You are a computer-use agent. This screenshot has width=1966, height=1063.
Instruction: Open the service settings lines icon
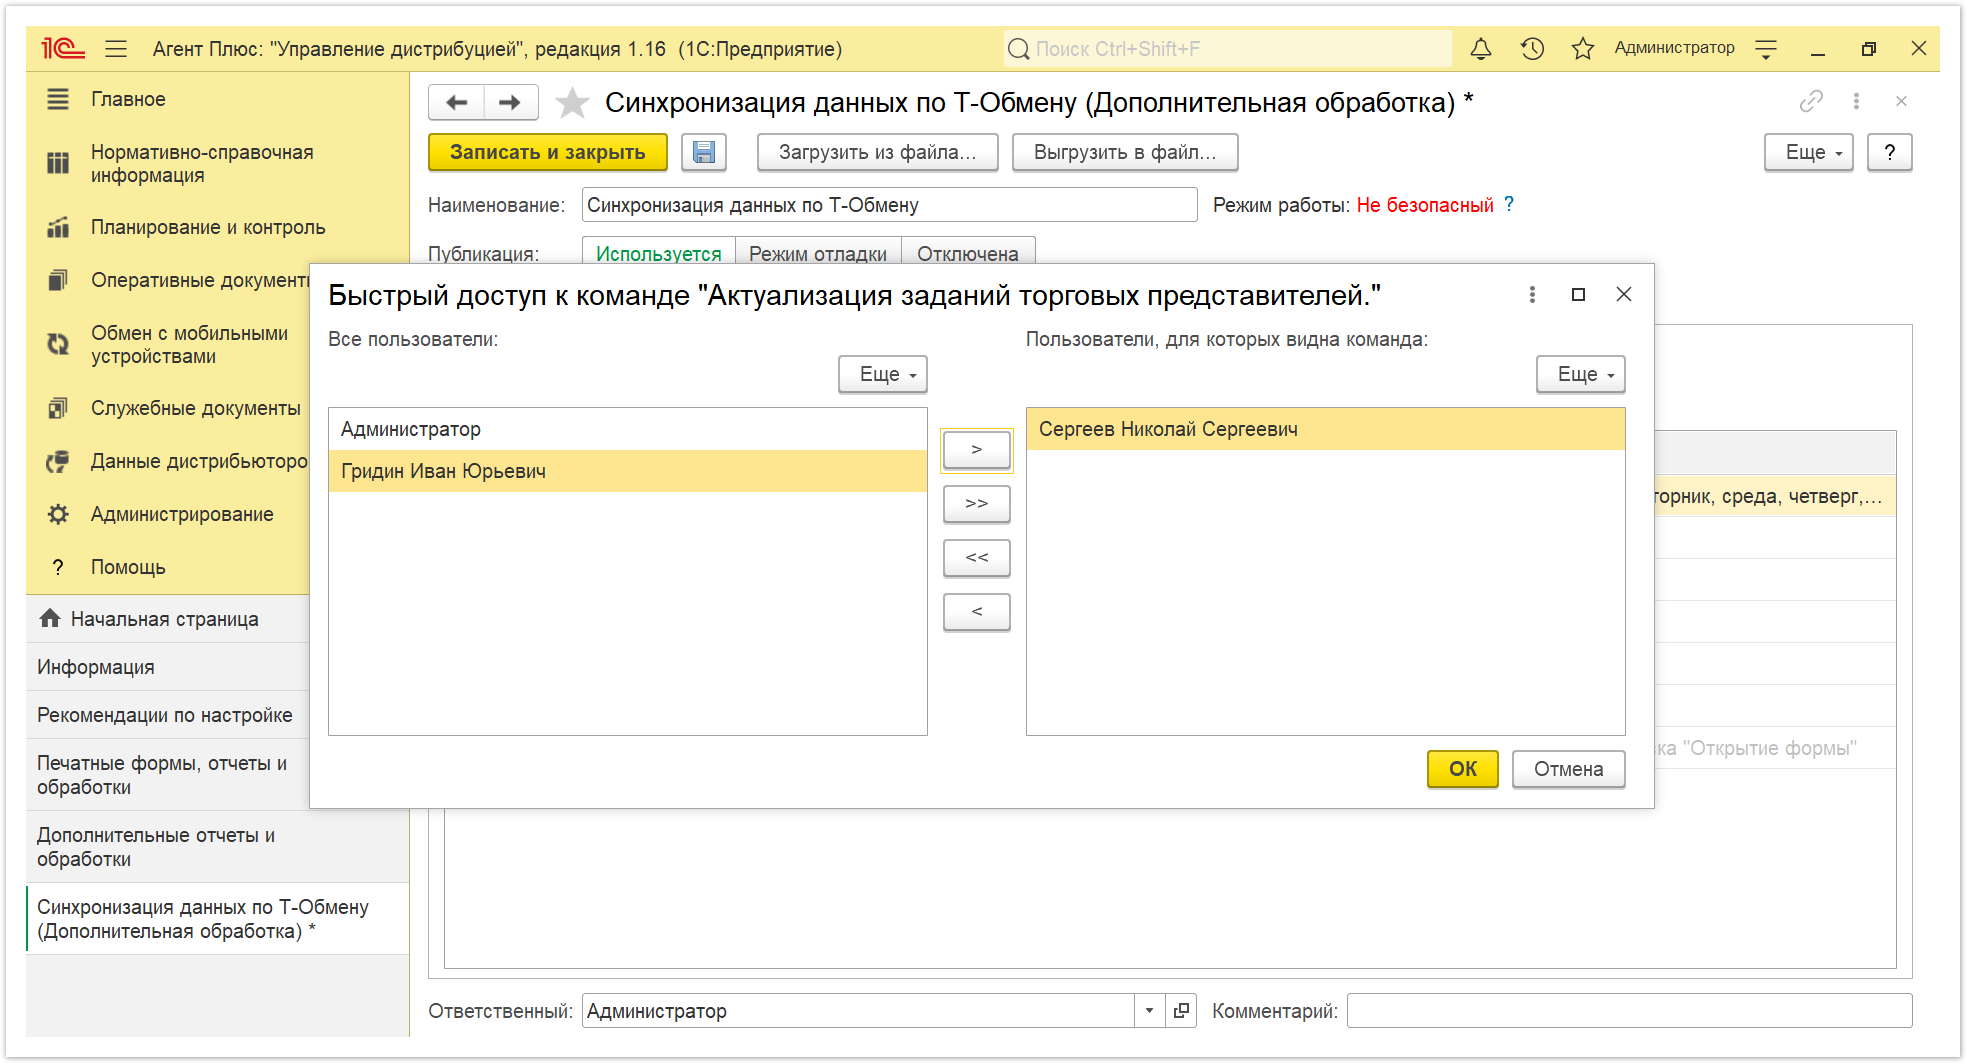coord(1766,48)
